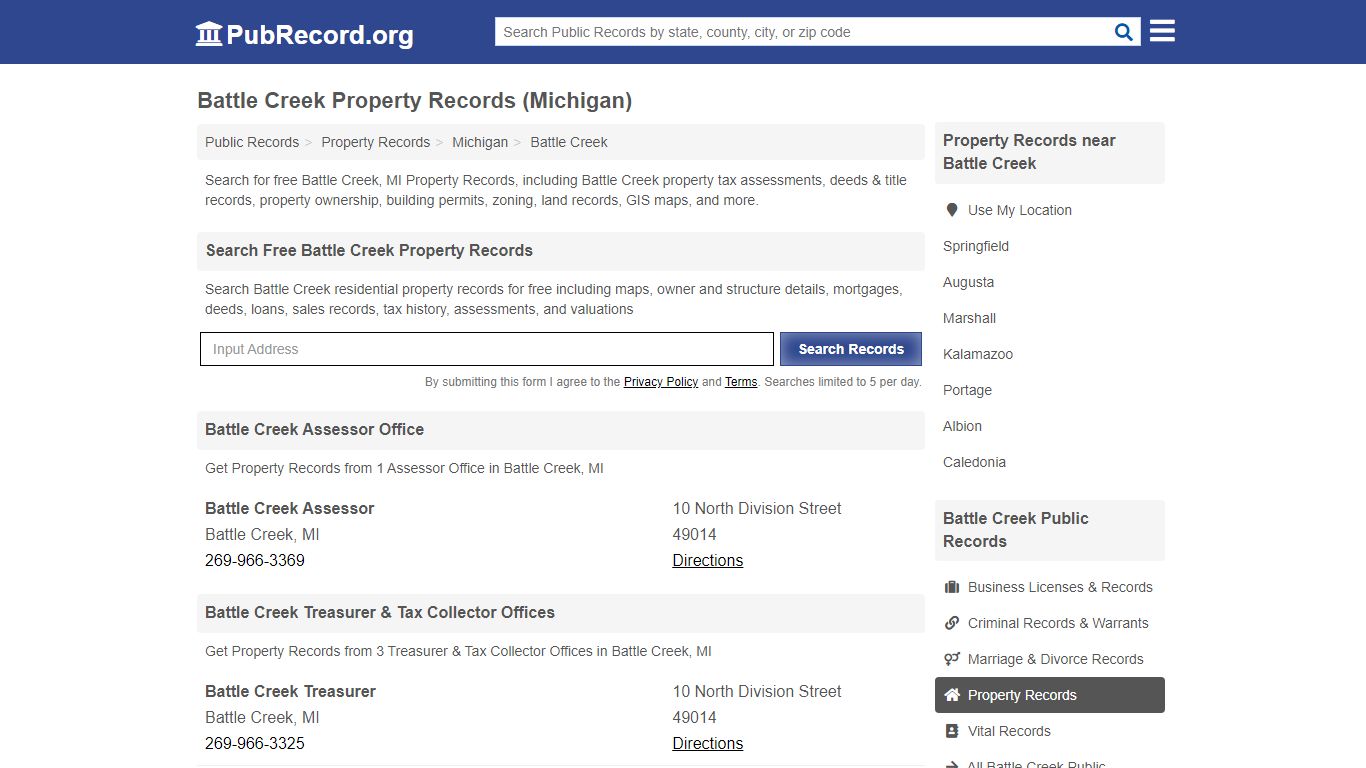
Task: Click Directions for Battle Creek Assessor
Action: (708, 560)
